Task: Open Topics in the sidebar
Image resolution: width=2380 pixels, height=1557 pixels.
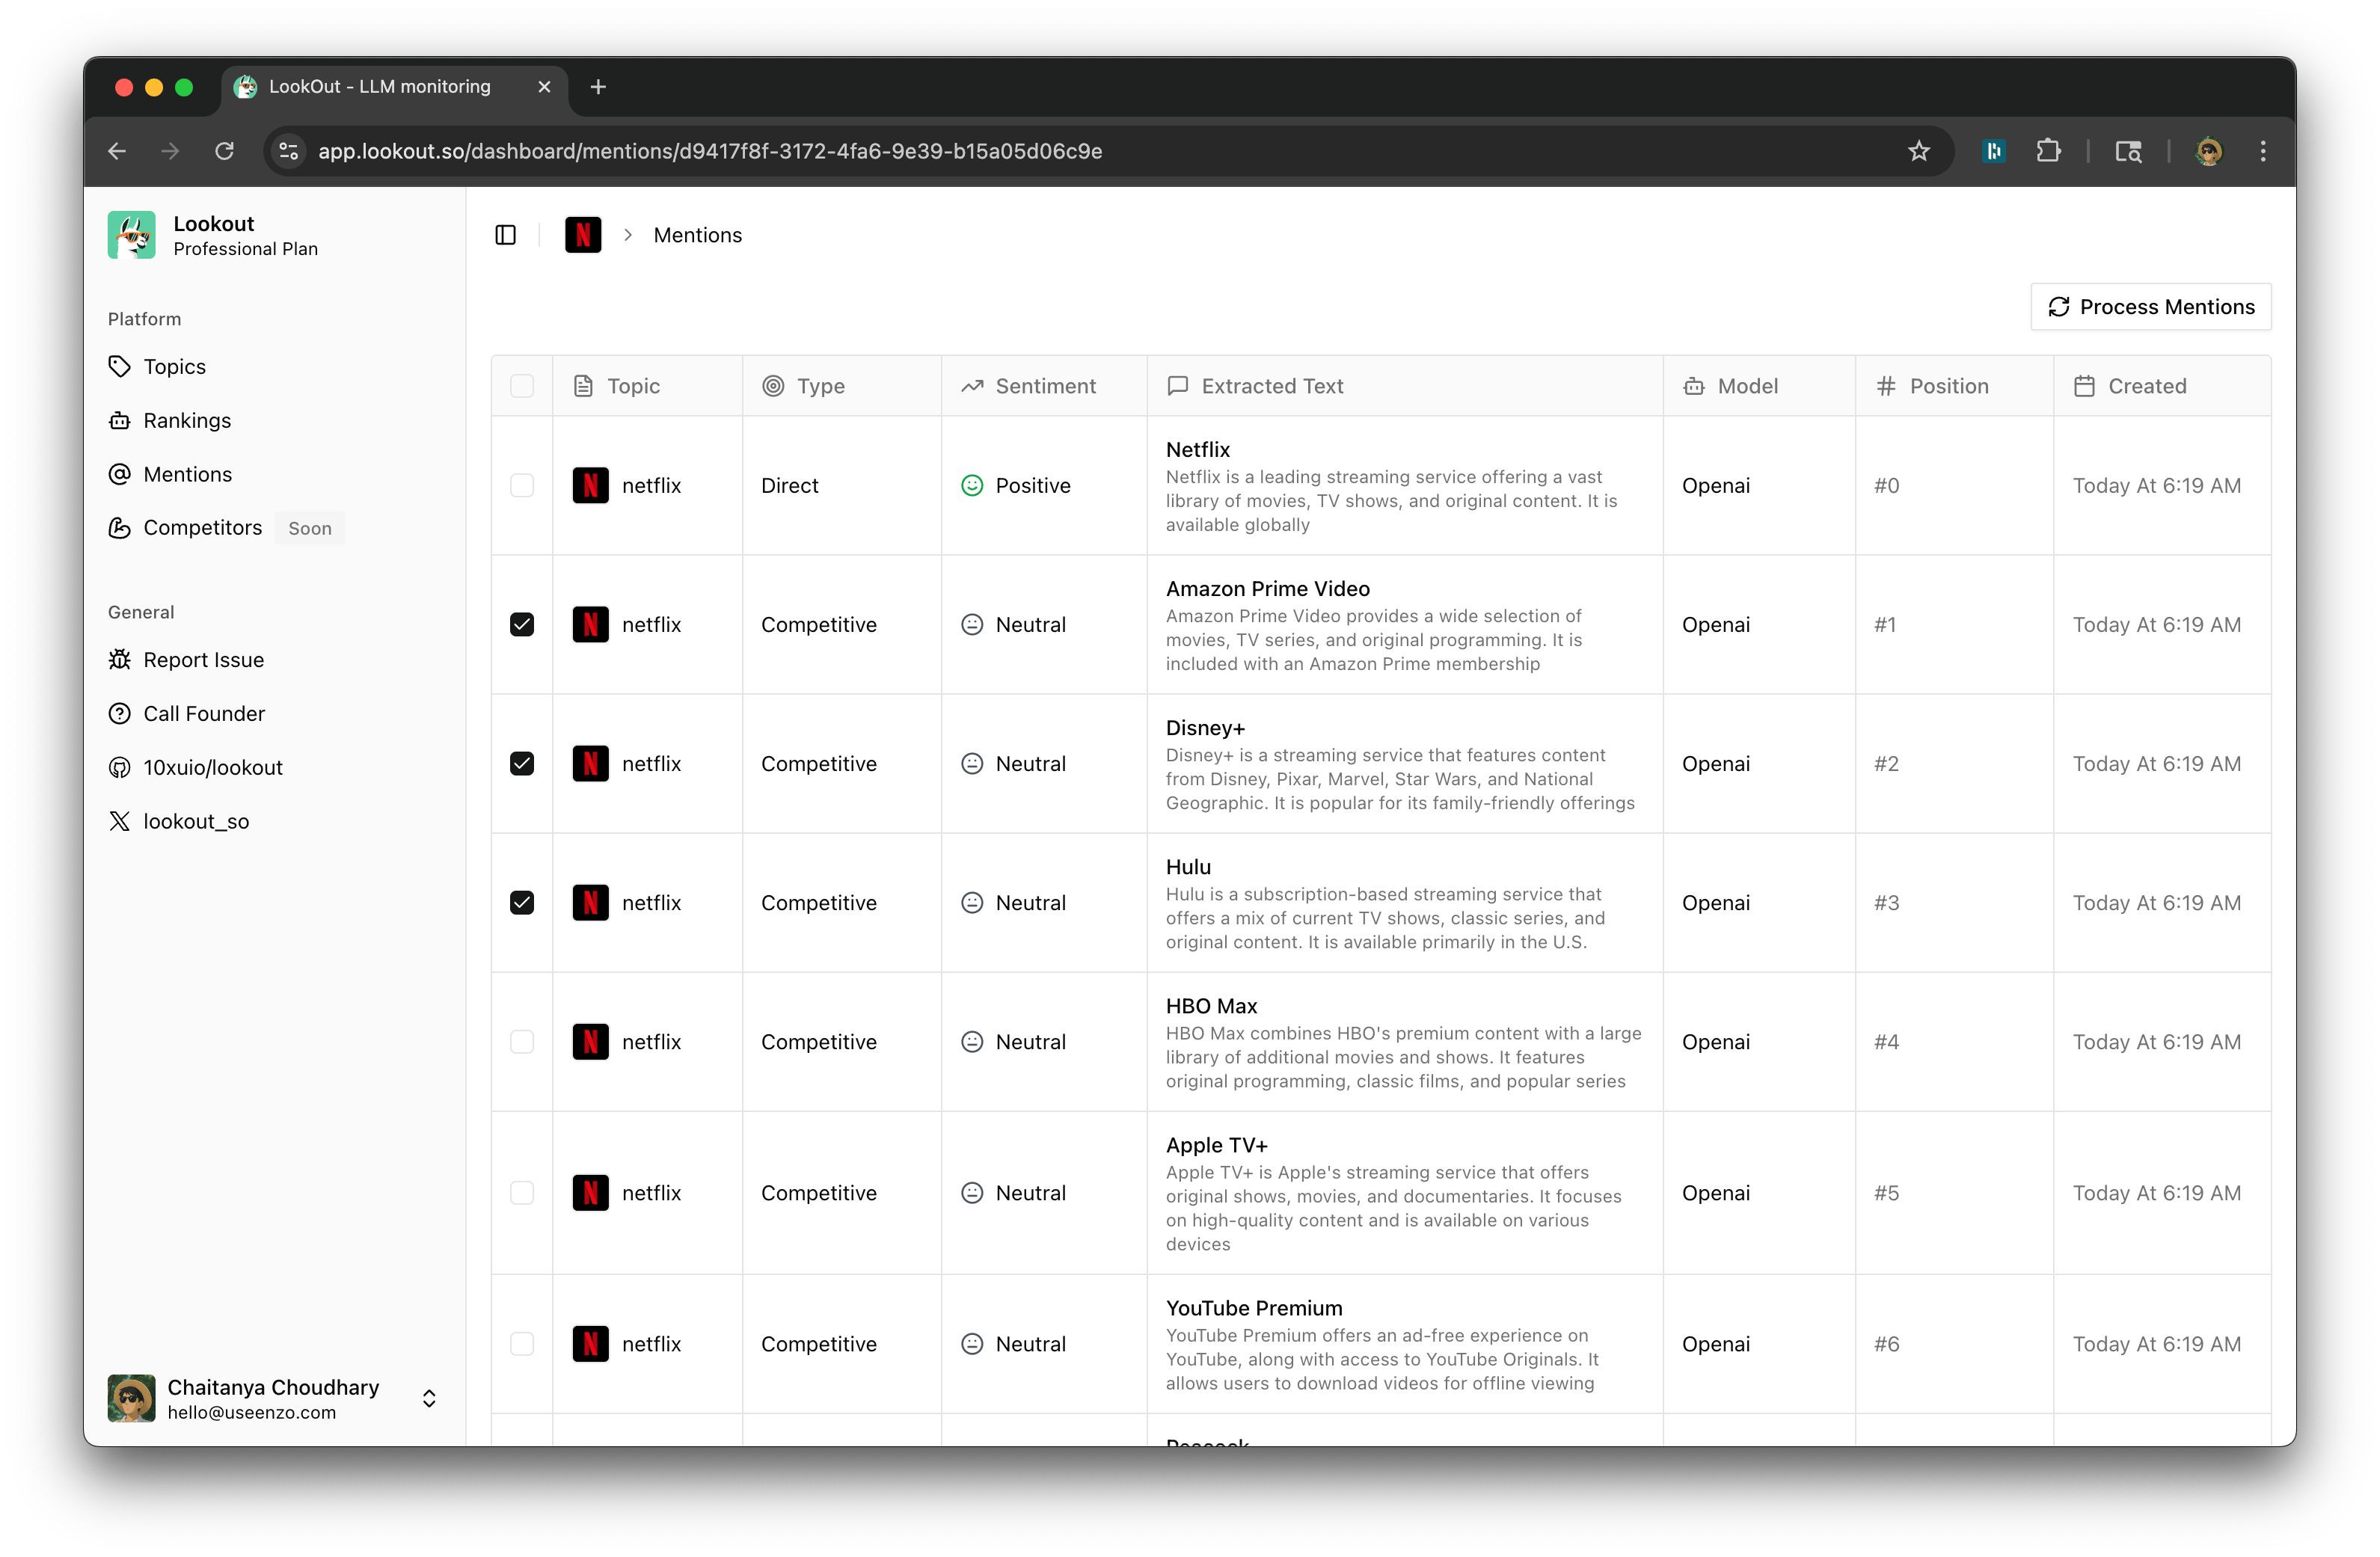Action: tap(174, 367)
